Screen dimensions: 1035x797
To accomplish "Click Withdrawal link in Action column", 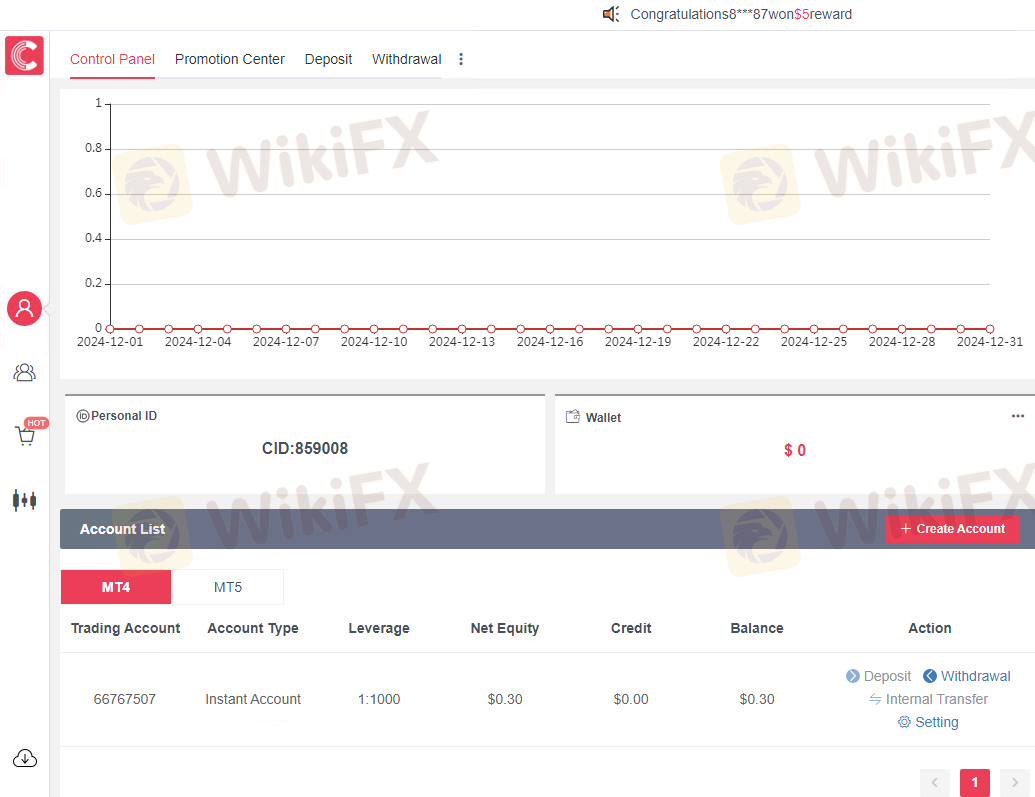I will coord(976,676).
